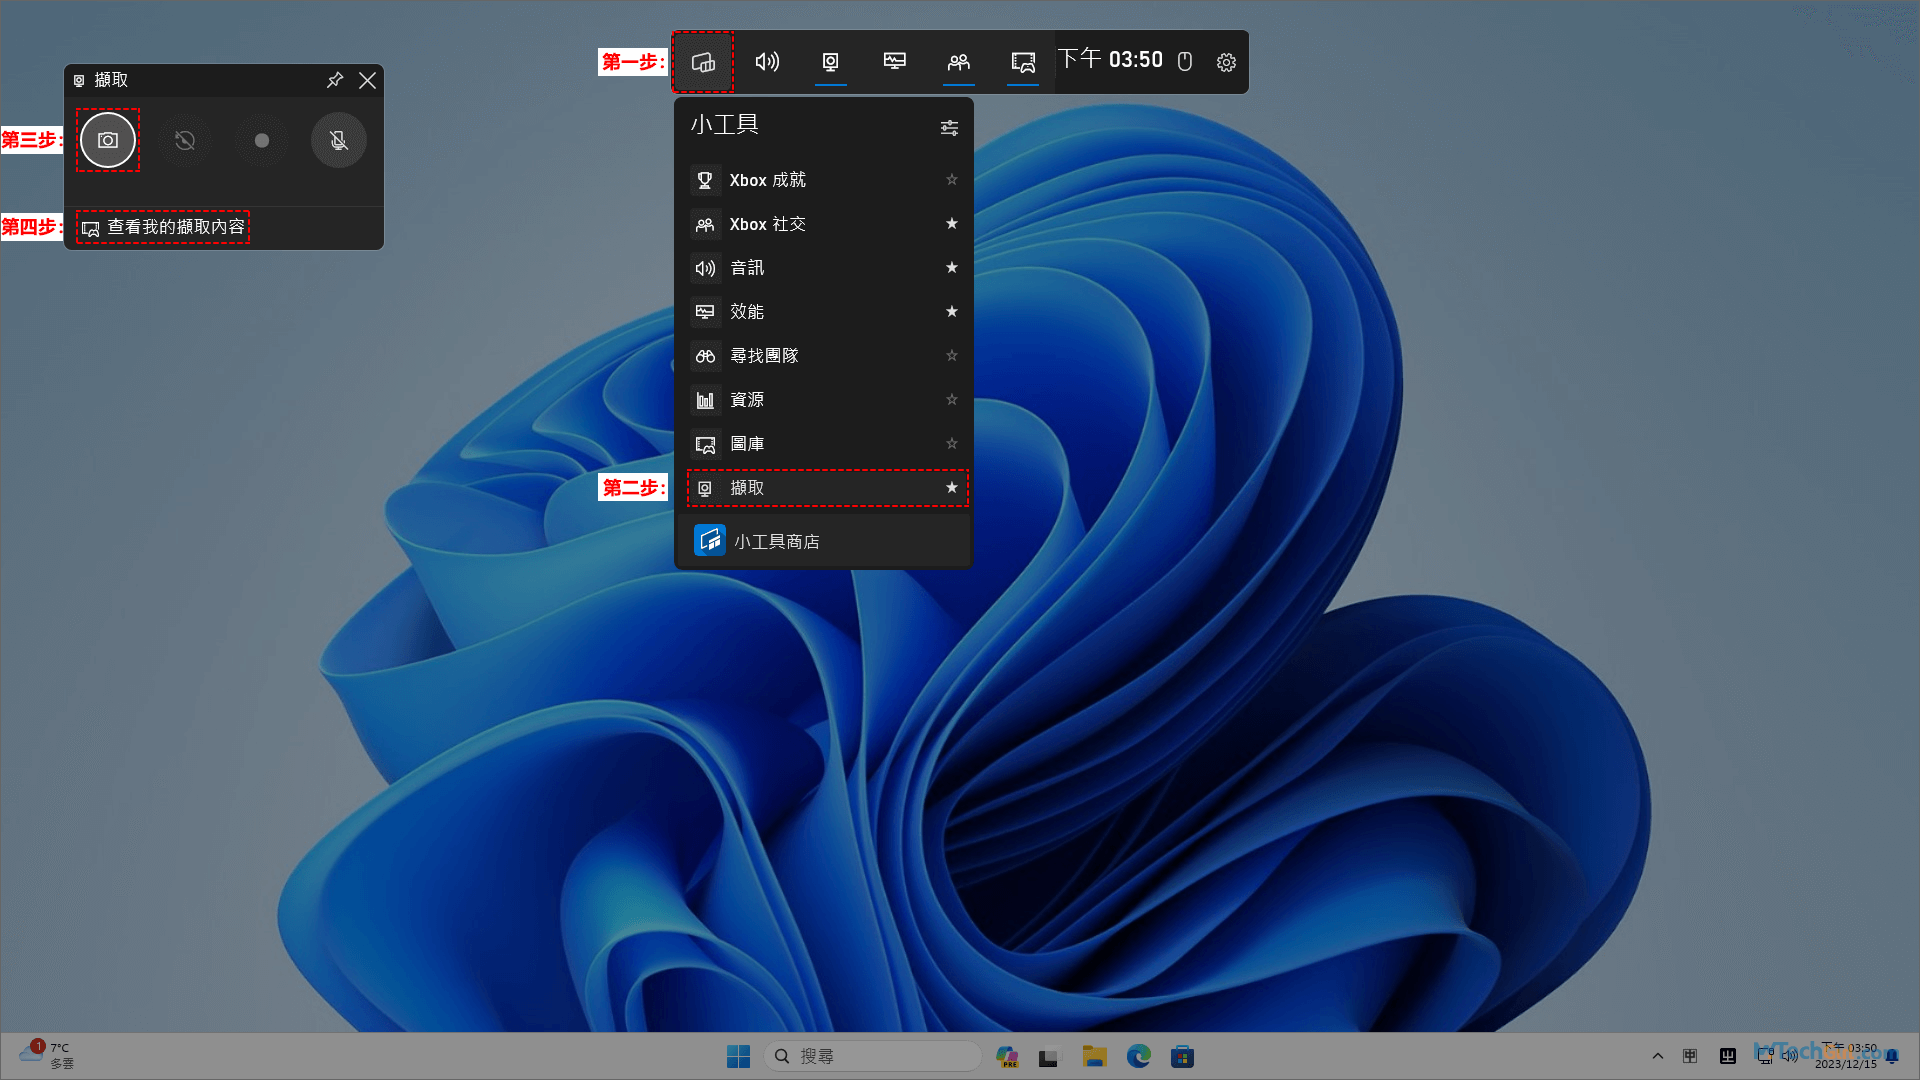Start recording with the record button
The width and height of the screenshot is (1920, 1080).
pyautogui.click(x=262, y=140)
